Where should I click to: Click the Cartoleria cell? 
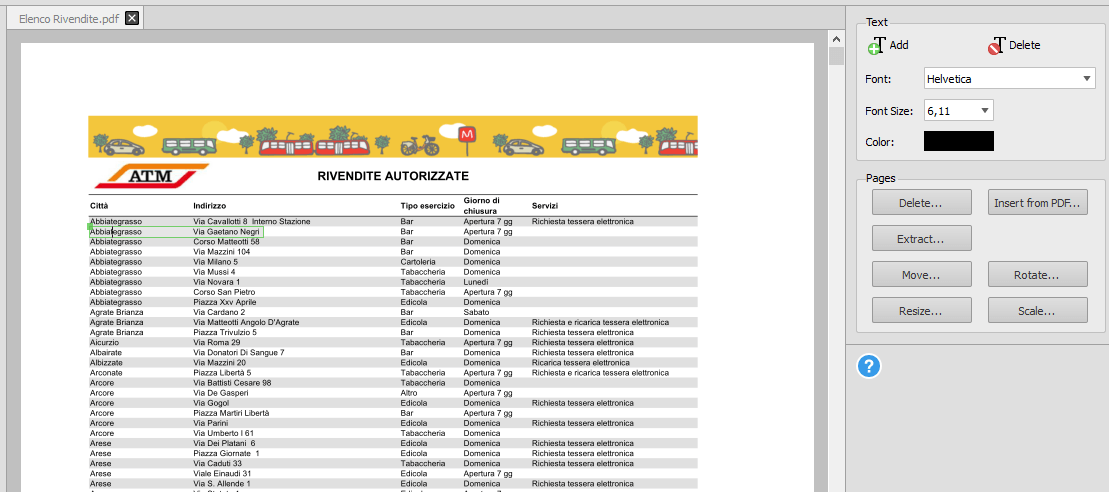418,262
